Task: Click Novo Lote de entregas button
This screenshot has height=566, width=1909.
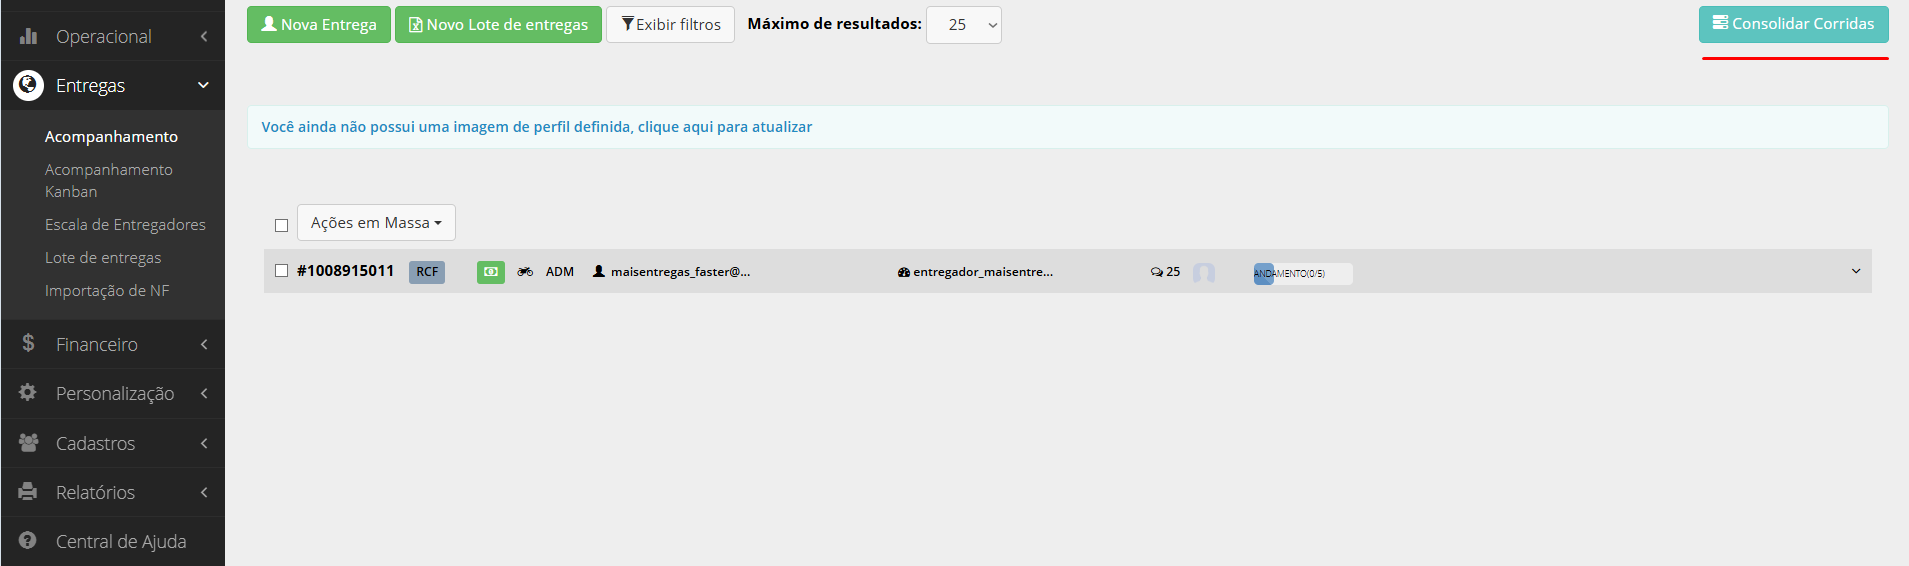Action: [498, 25]
